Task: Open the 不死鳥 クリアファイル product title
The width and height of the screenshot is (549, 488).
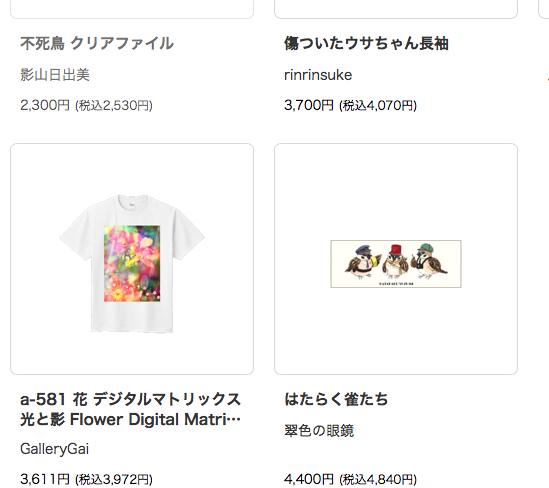Action: 97,44
